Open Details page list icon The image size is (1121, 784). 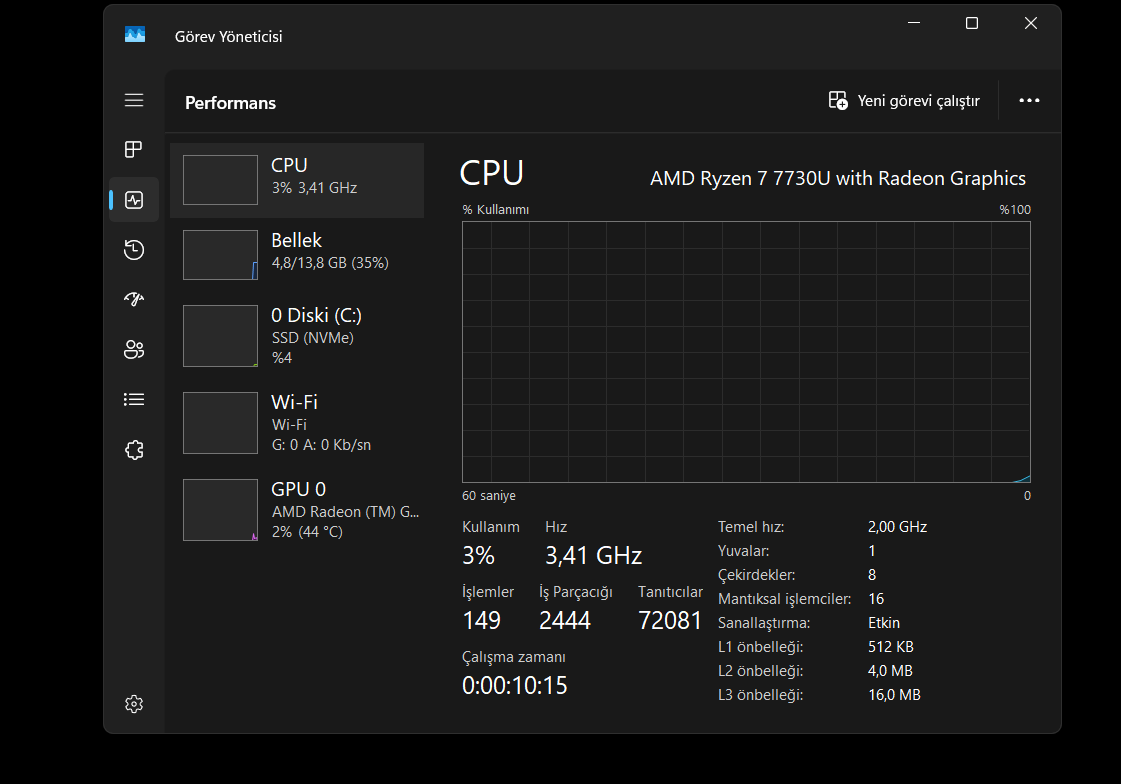pyautogui.click(x=134, y=400)
